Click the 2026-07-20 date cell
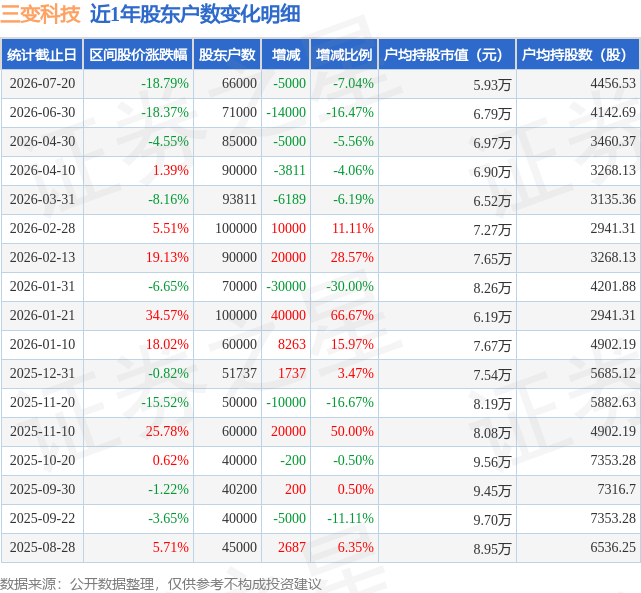 (43, 83)
